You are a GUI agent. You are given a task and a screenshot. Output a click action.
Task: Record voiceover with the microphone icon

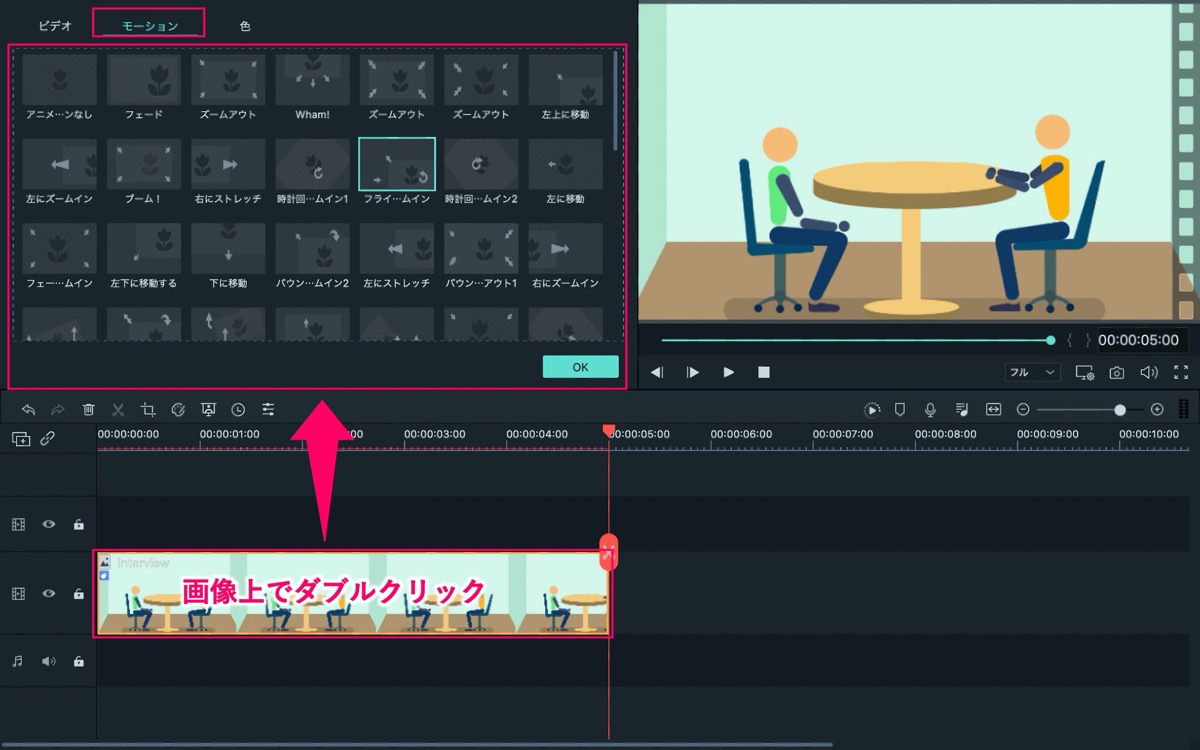pos(930,409)
